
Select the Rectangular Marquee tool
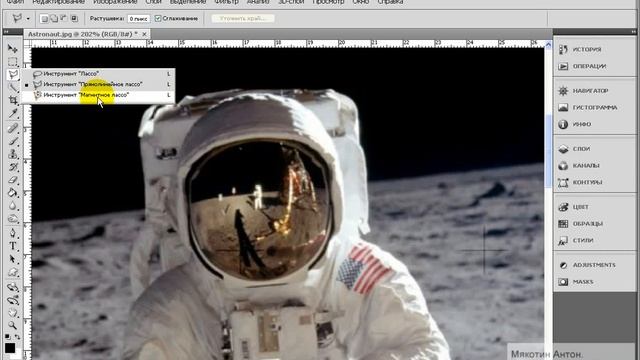click(13, 62)
